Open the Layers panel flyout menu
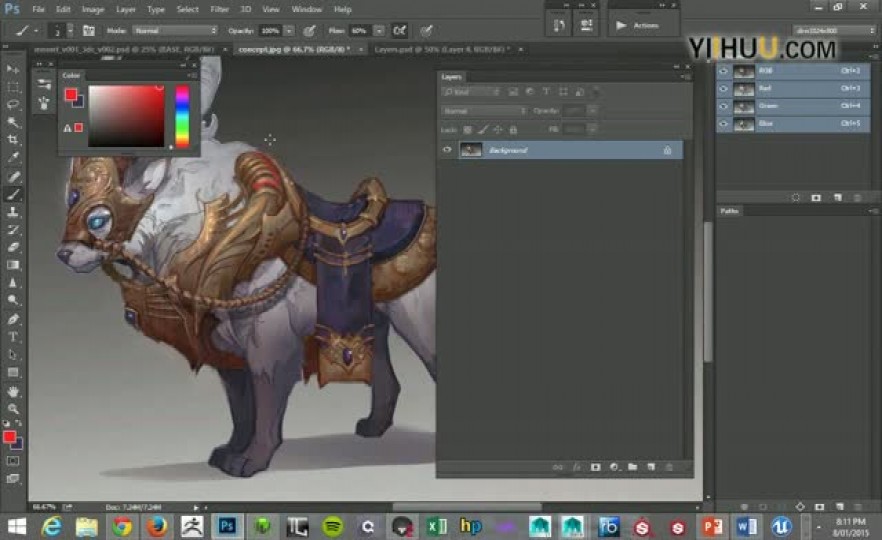This screenshot has height=540, width=882. click(x=685, y=76)
